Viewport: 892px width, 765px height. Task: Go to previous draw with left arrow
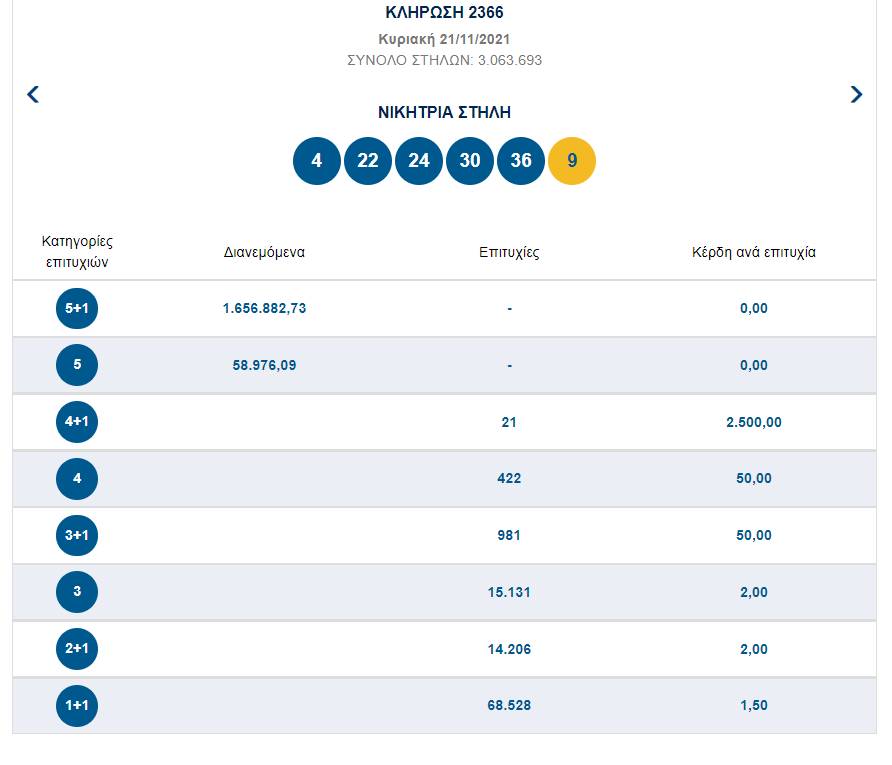point(33,94)
